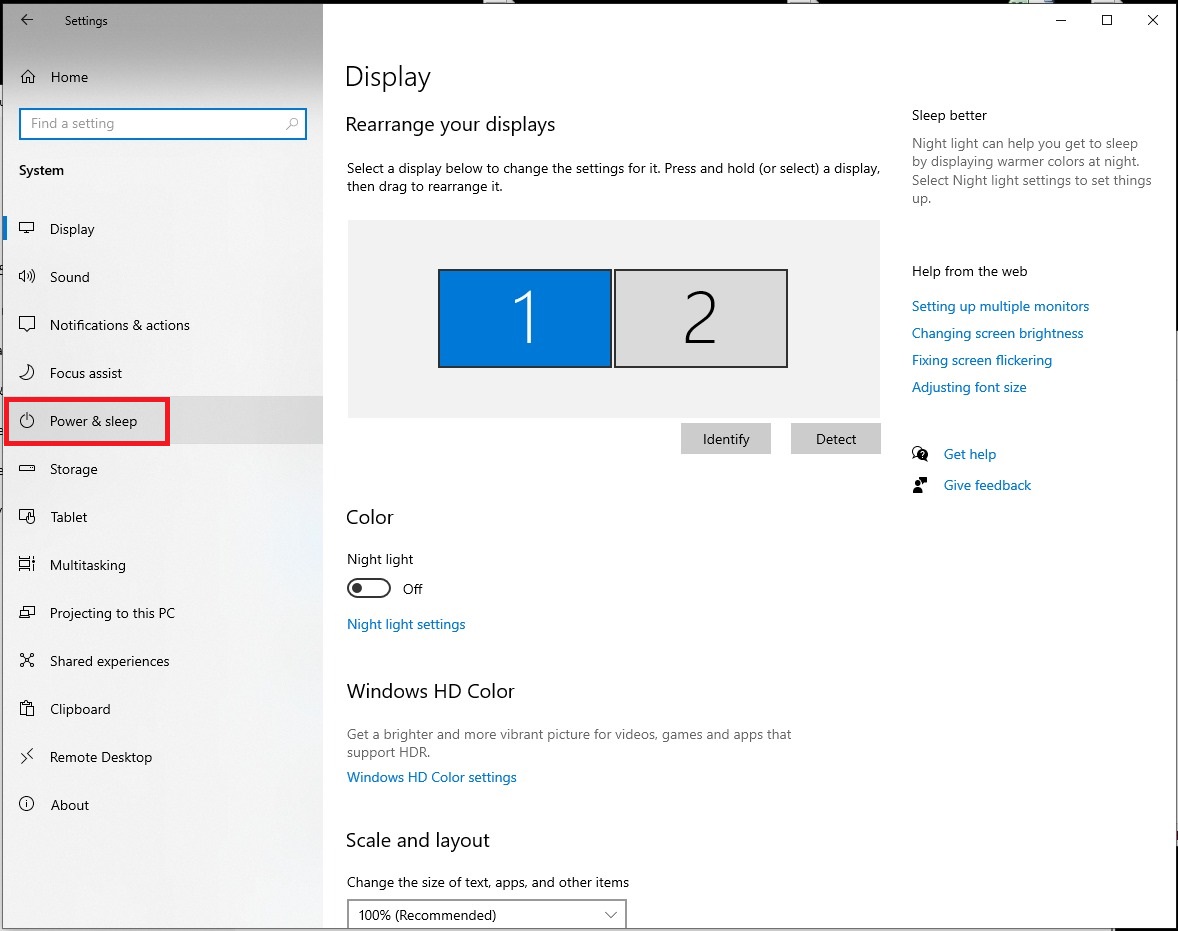
Task: Click the back arrow in Settings
Action: [27, 20]
